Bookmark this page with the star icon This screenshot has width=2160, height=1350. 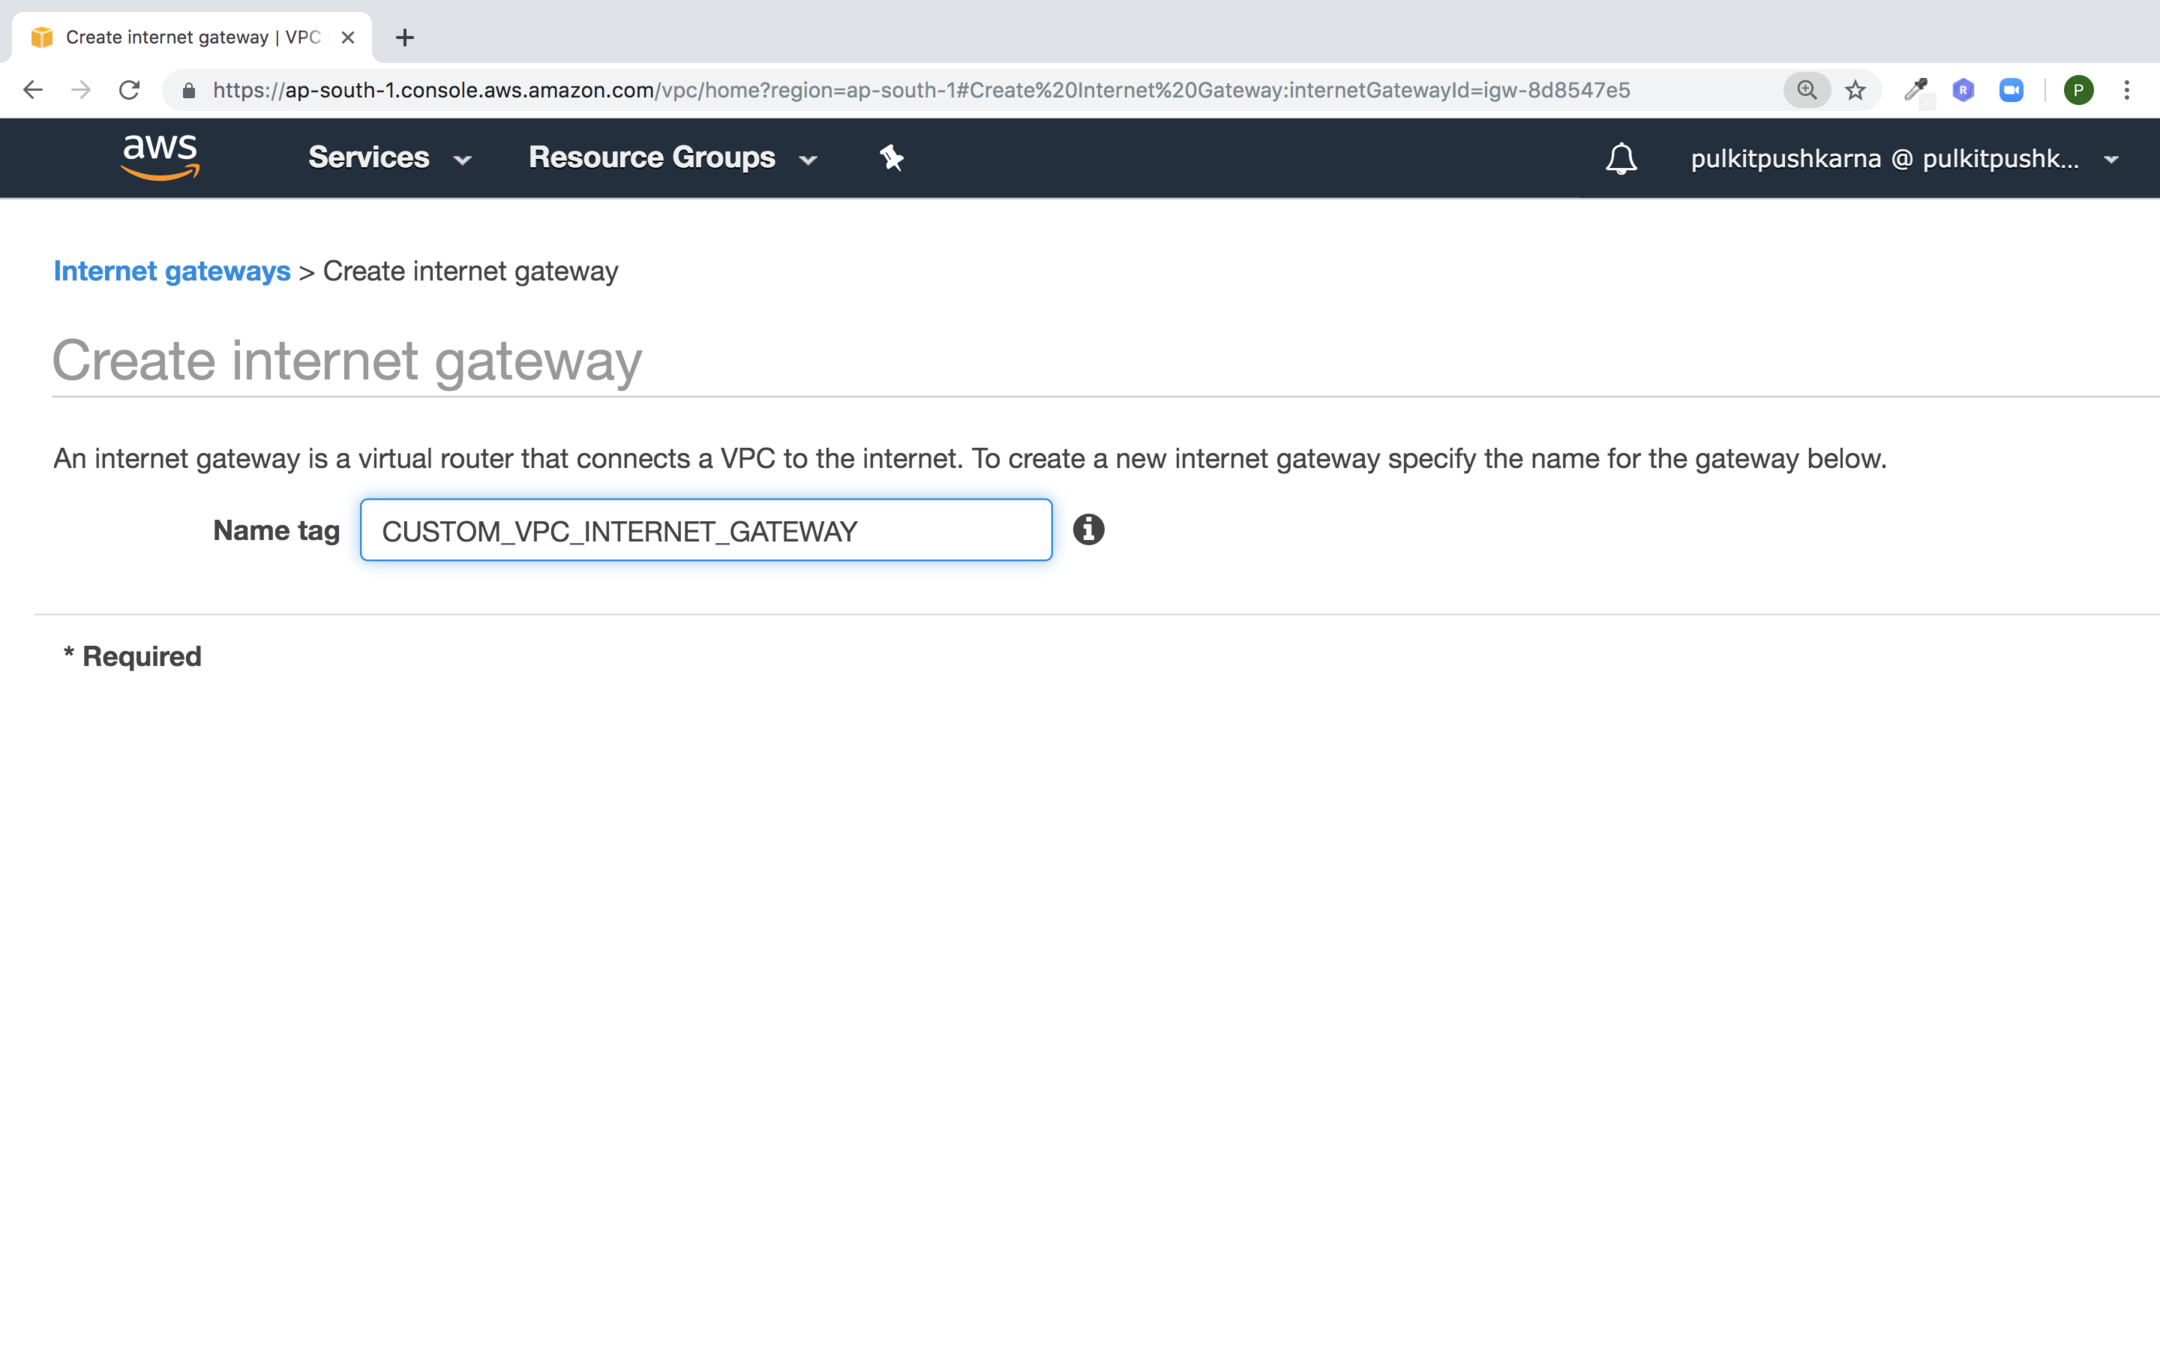(x=1855, y=90)
